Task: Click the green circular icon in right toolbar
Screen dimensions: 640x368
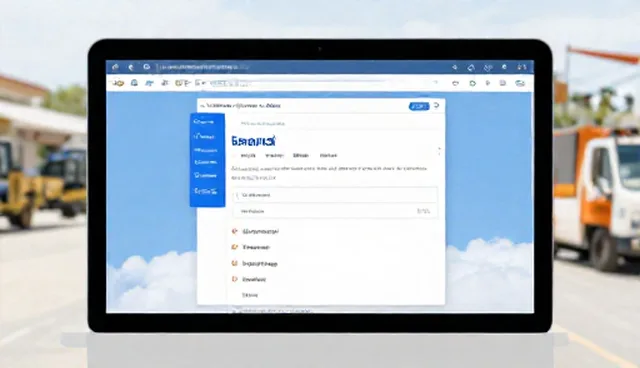Action: 473,83
